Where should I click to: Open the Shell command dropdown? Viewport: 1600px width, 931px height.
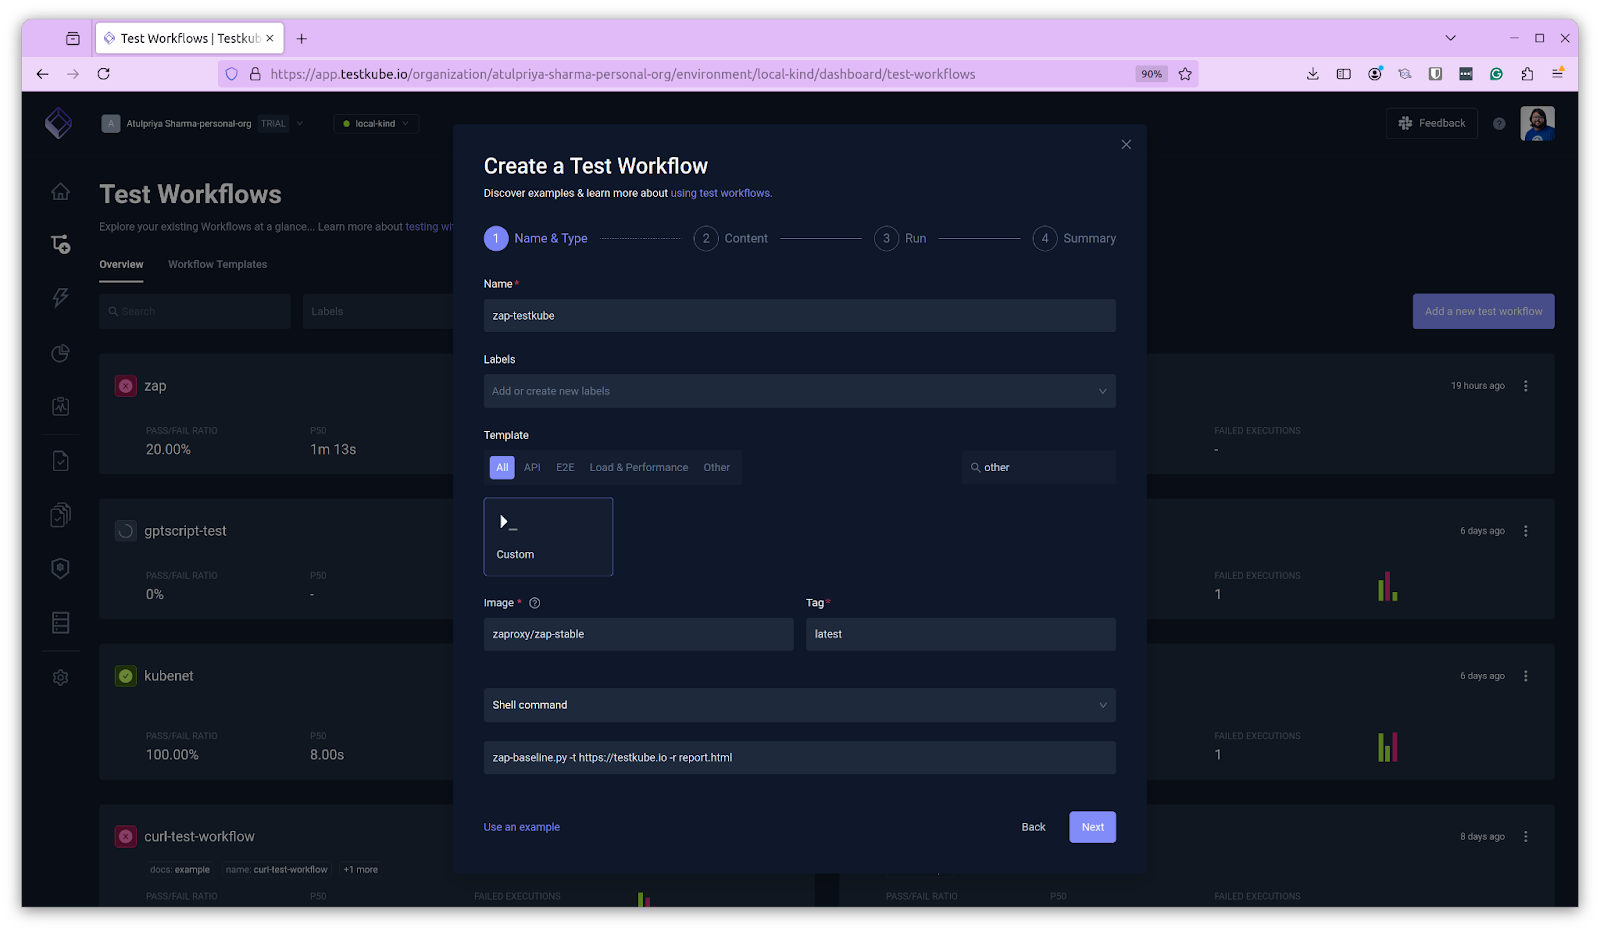800,705
